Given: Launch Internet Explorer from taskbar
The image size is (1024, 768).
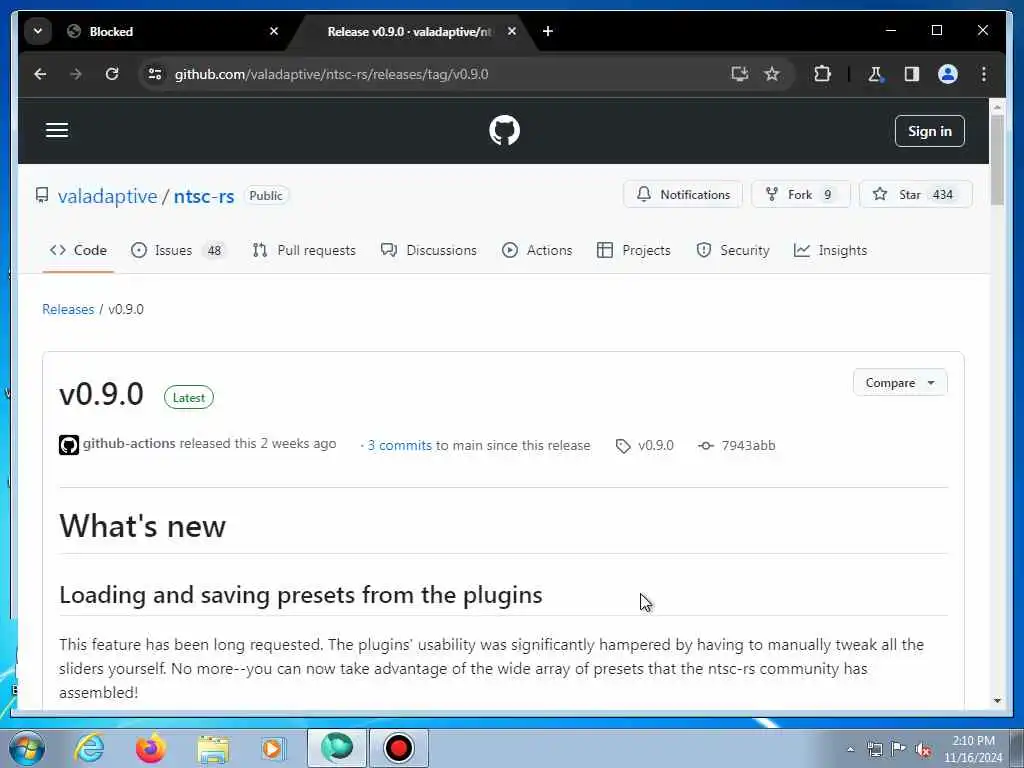Looking at the screenshot, I should click(x=89, y=748).
